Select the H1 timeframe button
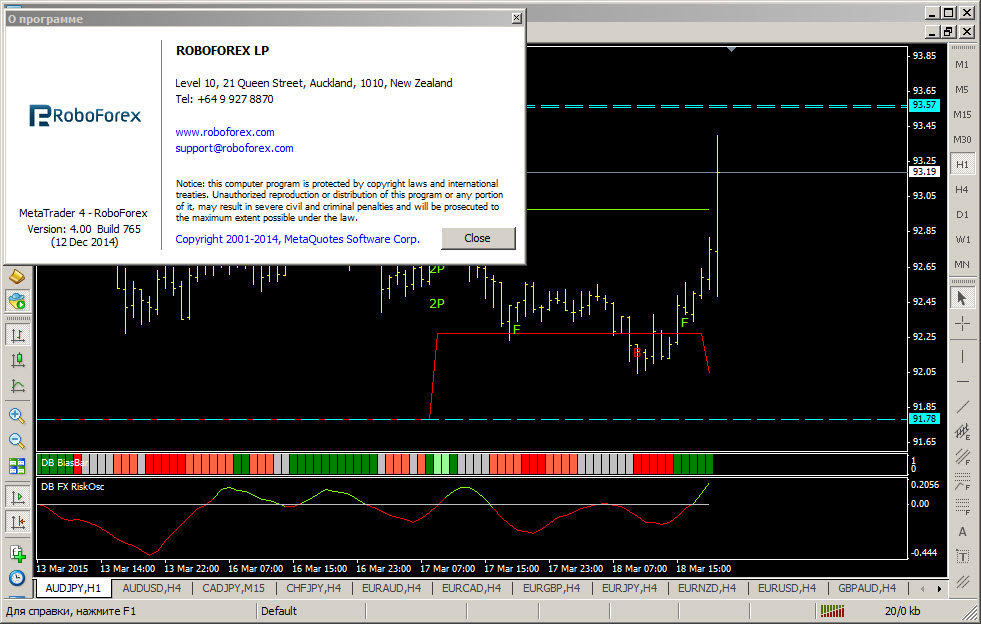Viewport: 981px width, 624px height. tap(962, 165)
